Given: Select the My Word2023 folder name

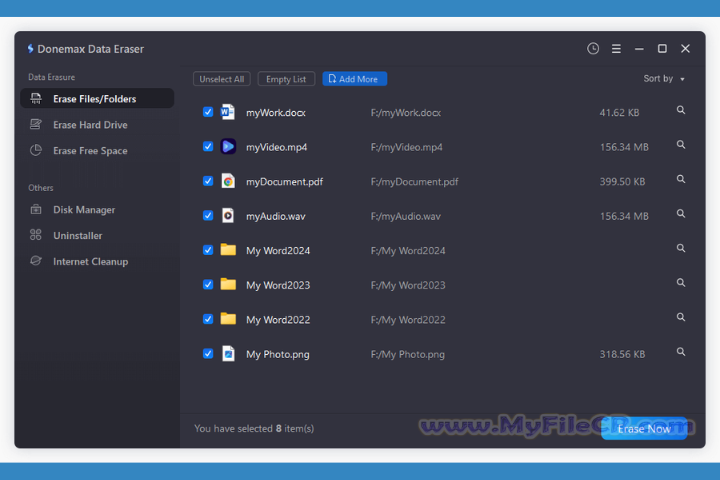Looking at the screenshot, I should 278,285.
